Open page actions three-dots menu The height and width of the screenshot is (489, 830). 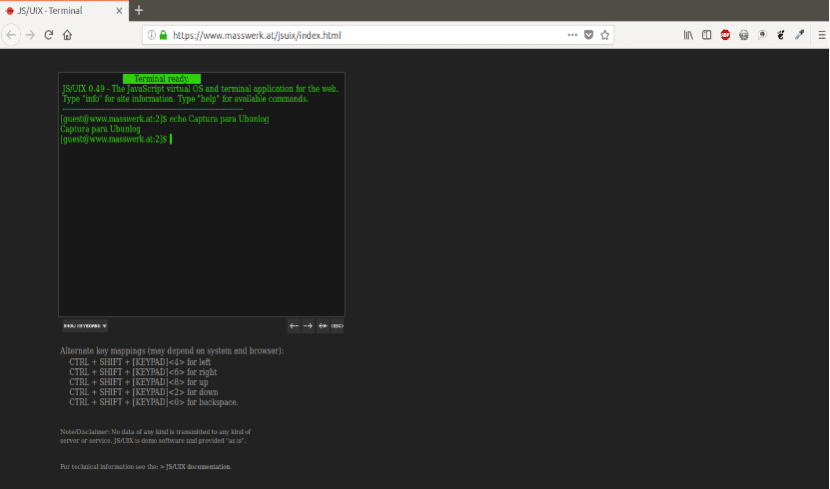coord(572,35)
